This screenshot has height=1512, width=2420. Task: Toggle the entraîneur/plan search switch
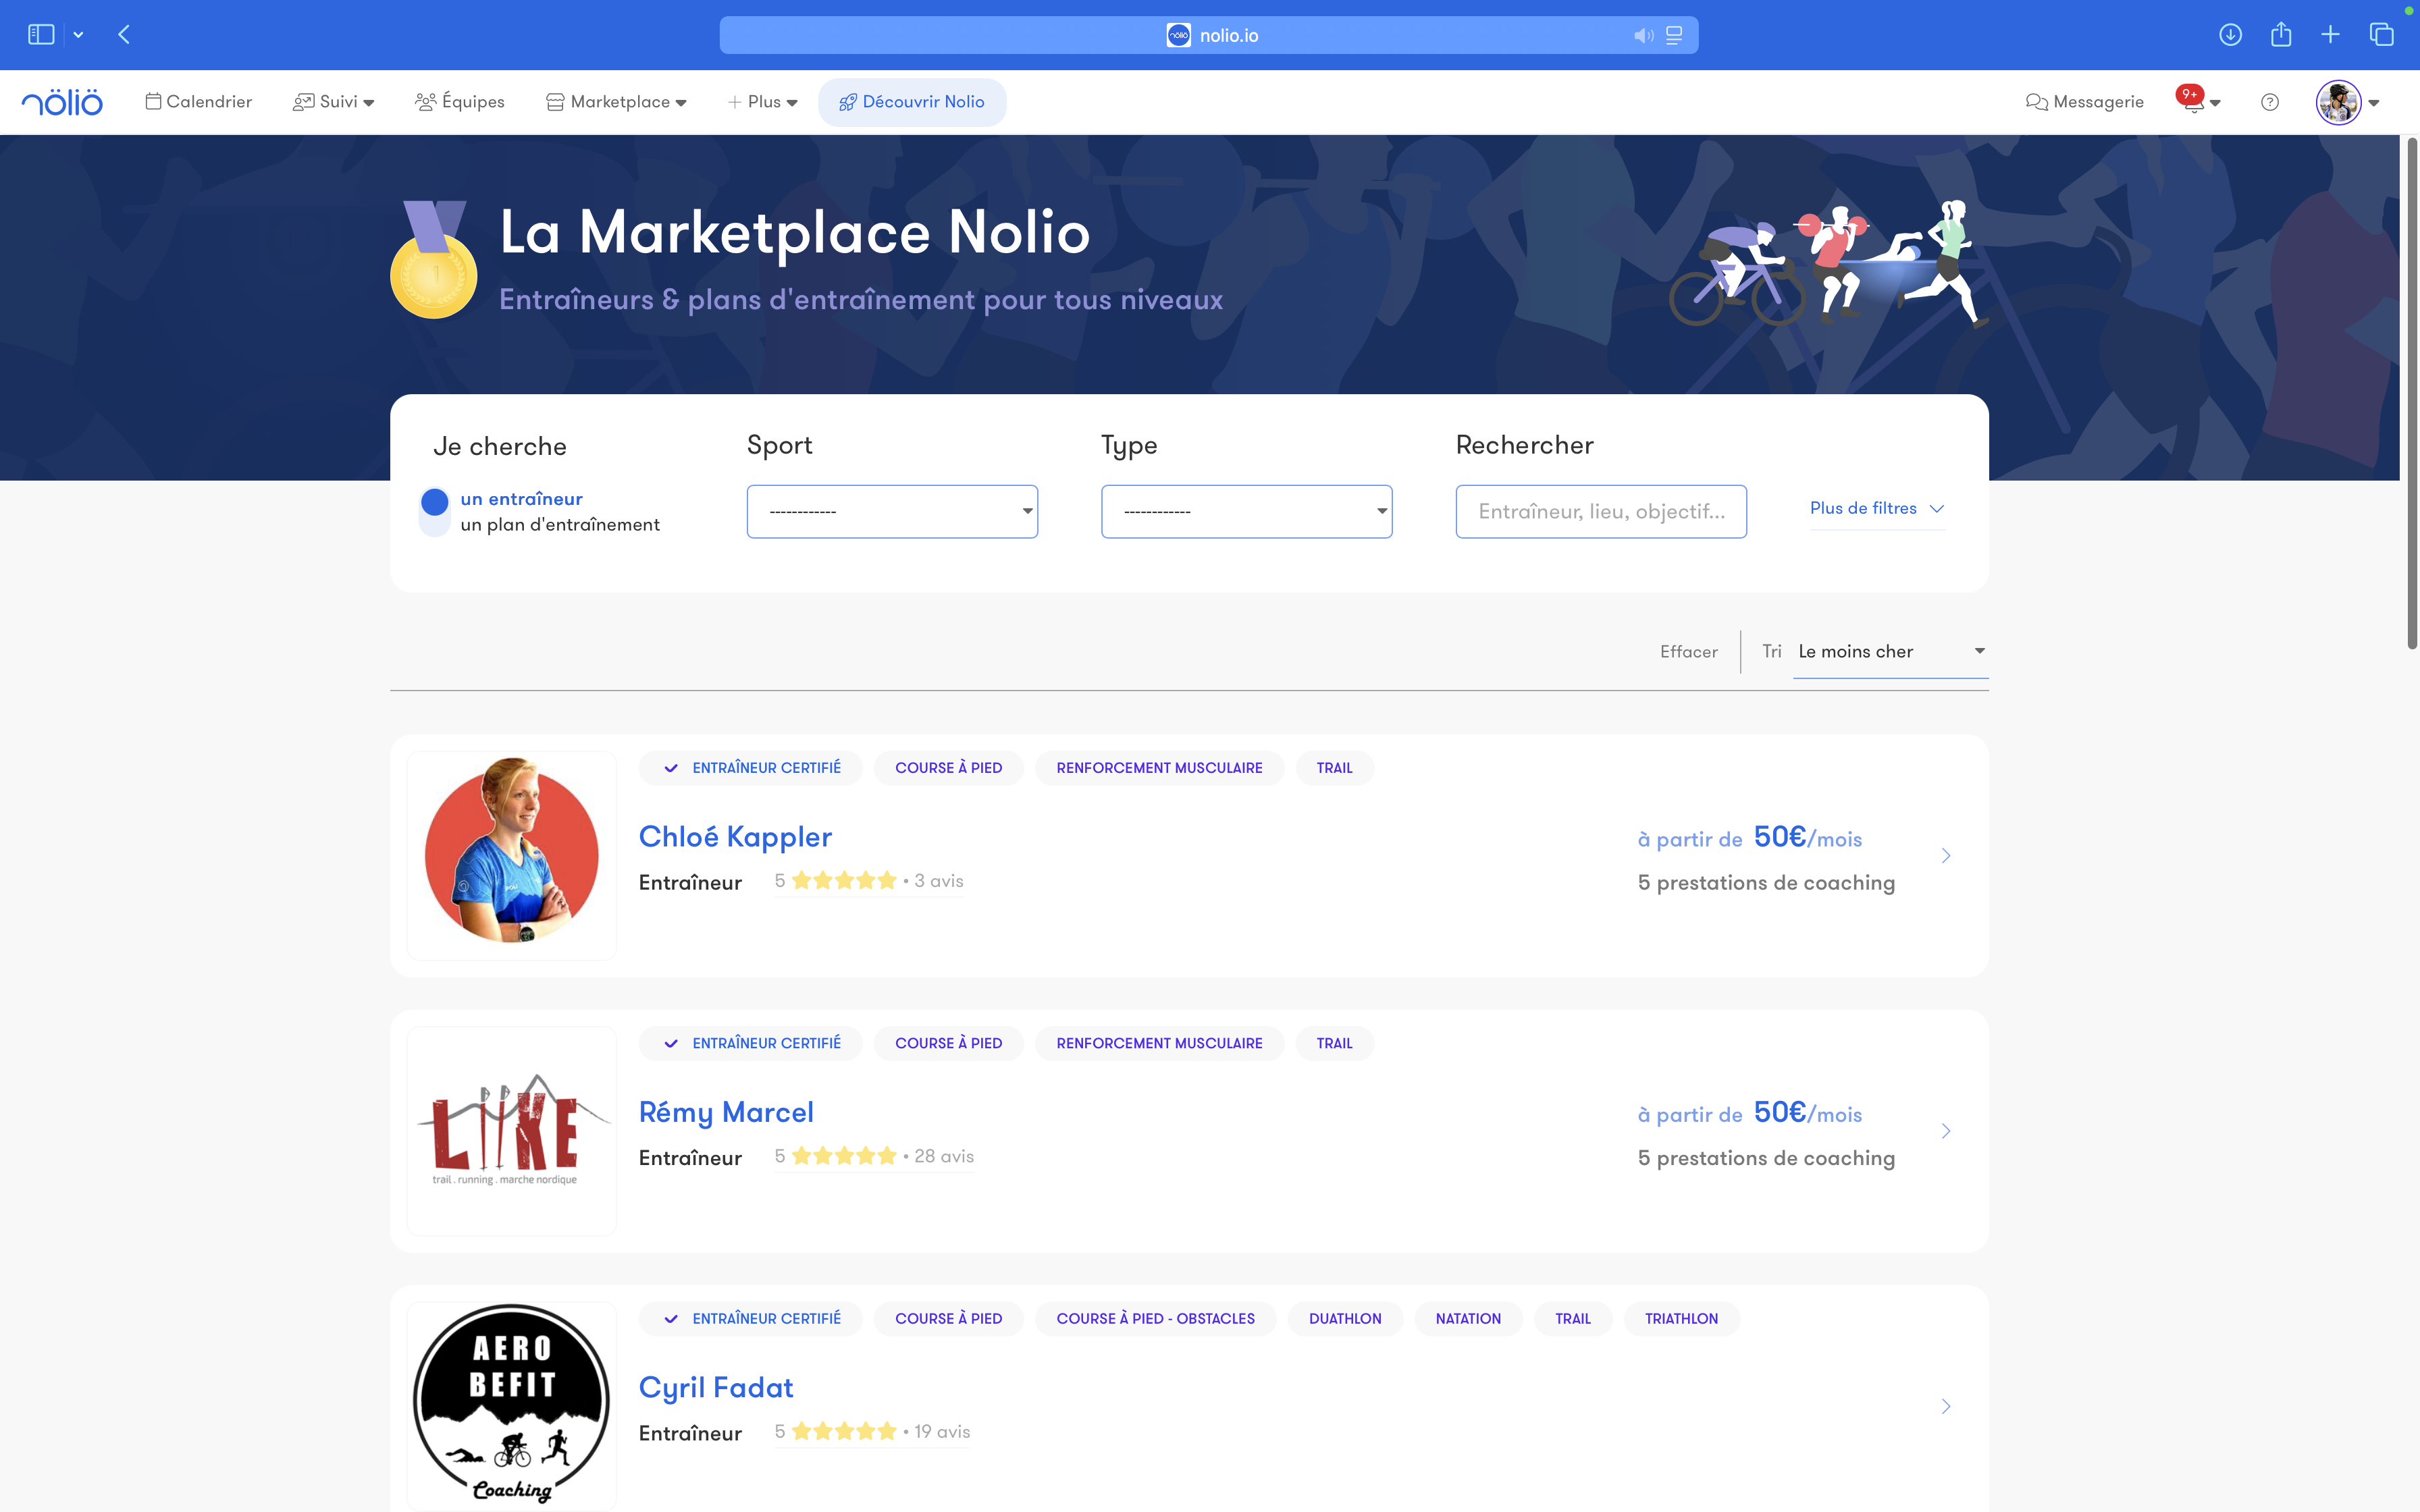(x=435, y=511)
